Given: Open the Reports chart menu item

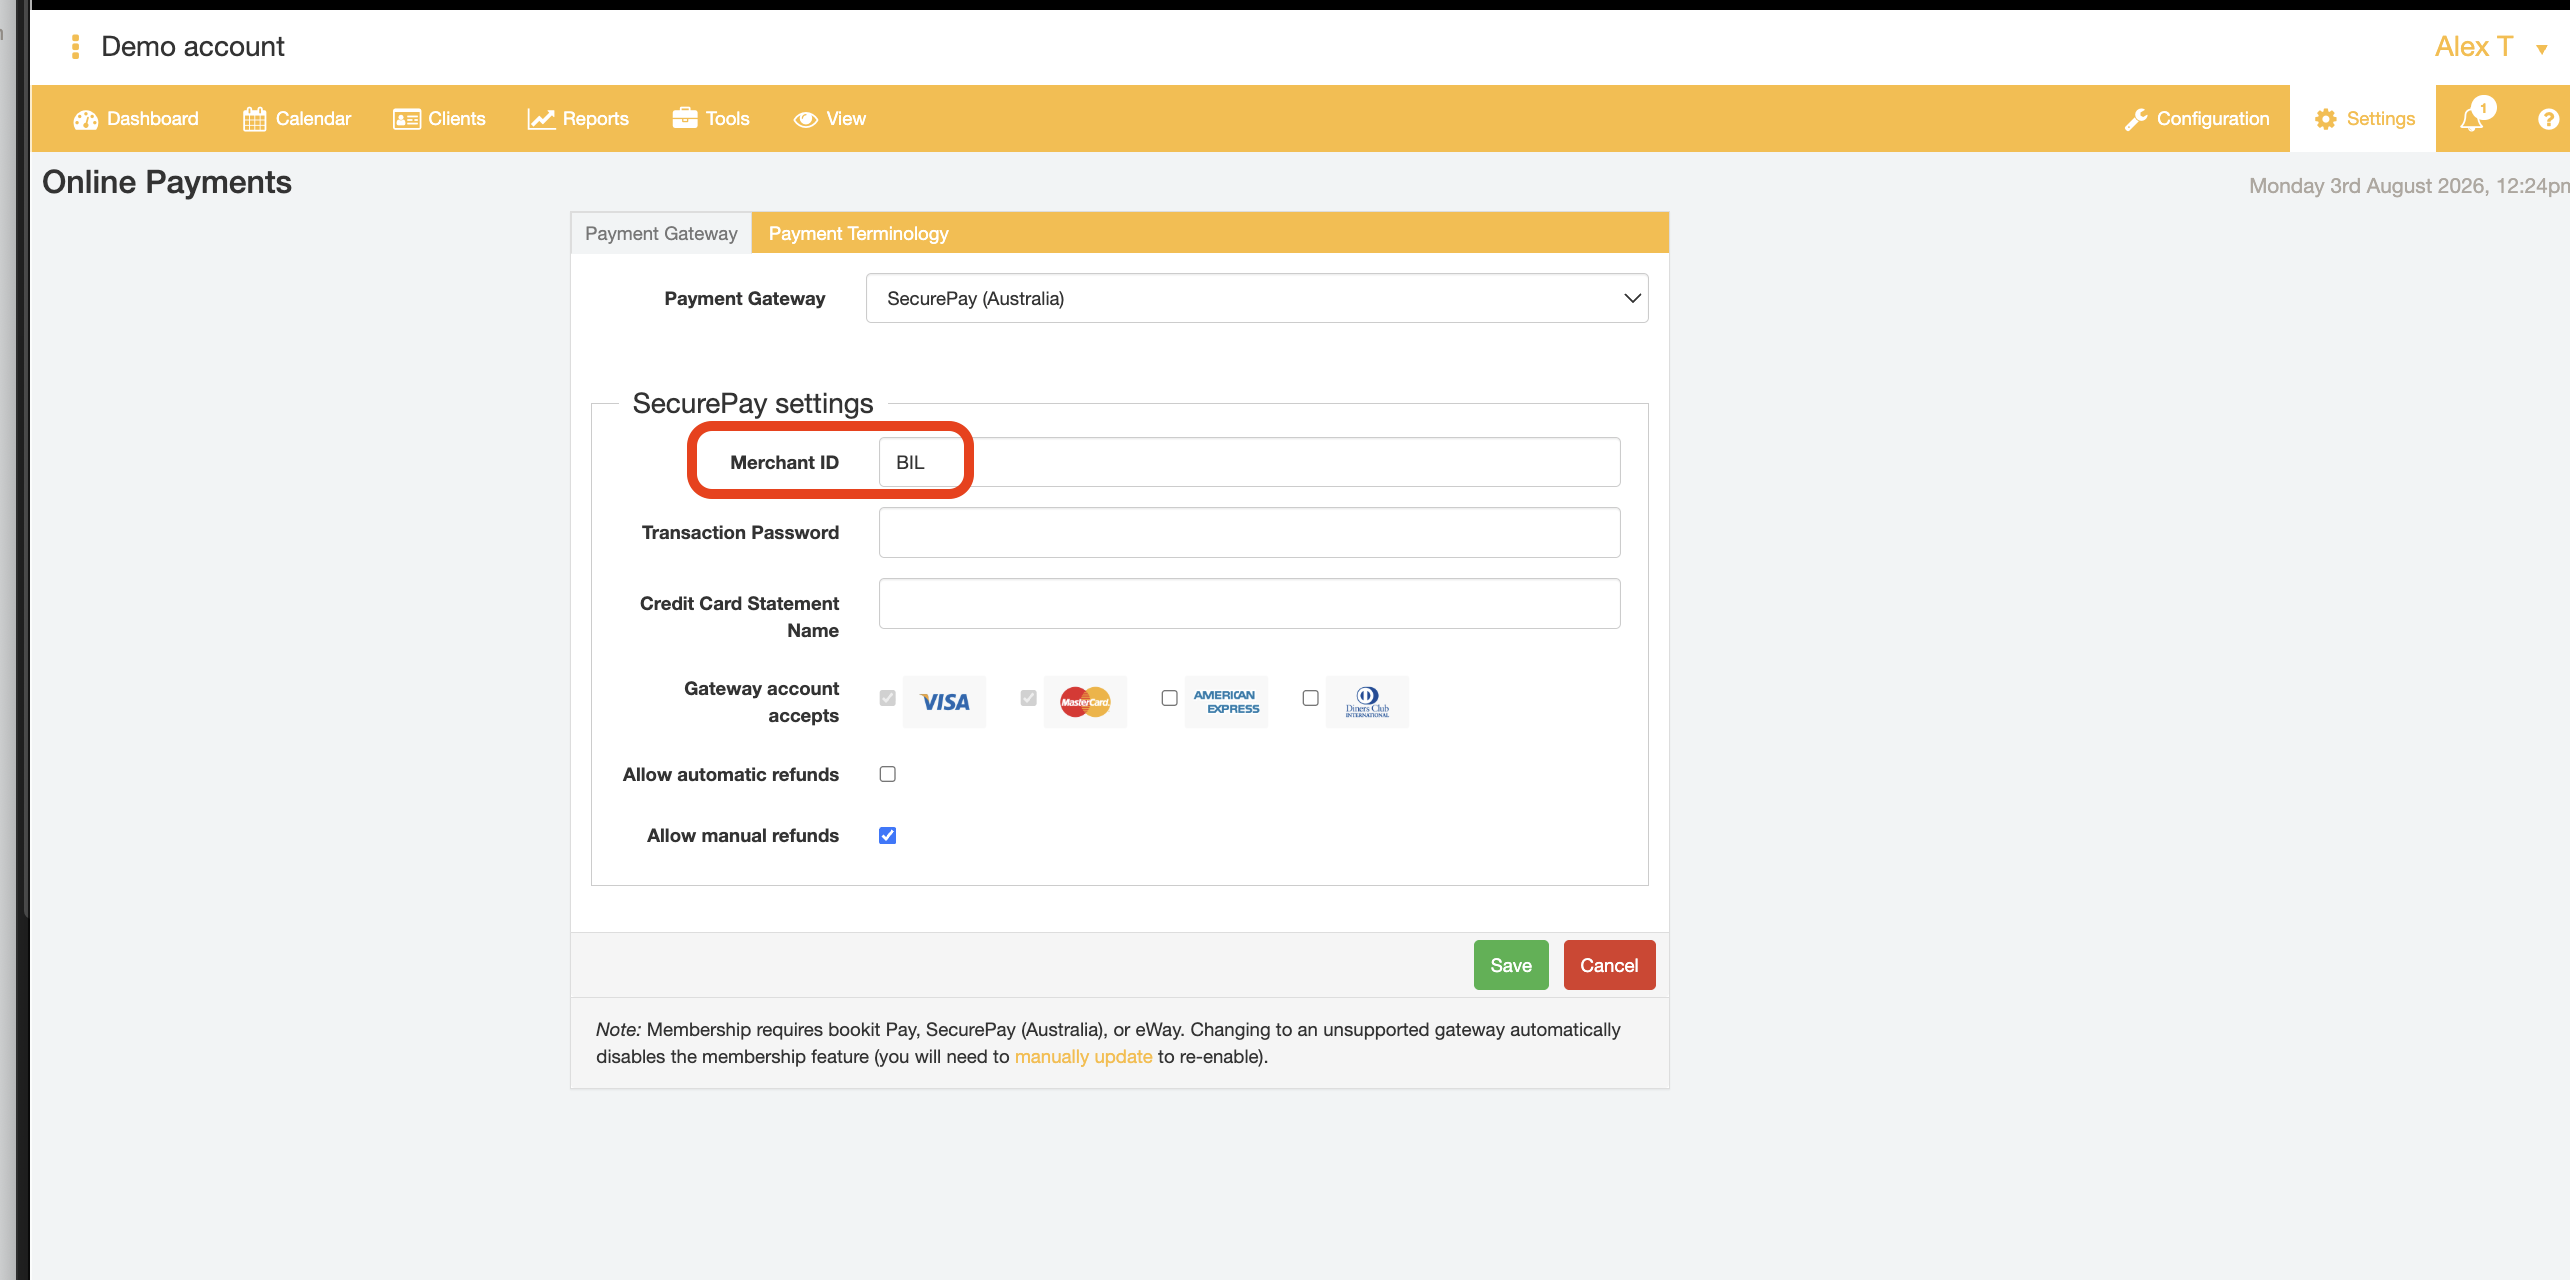Looking at the screenshot, I should (578, 119).
